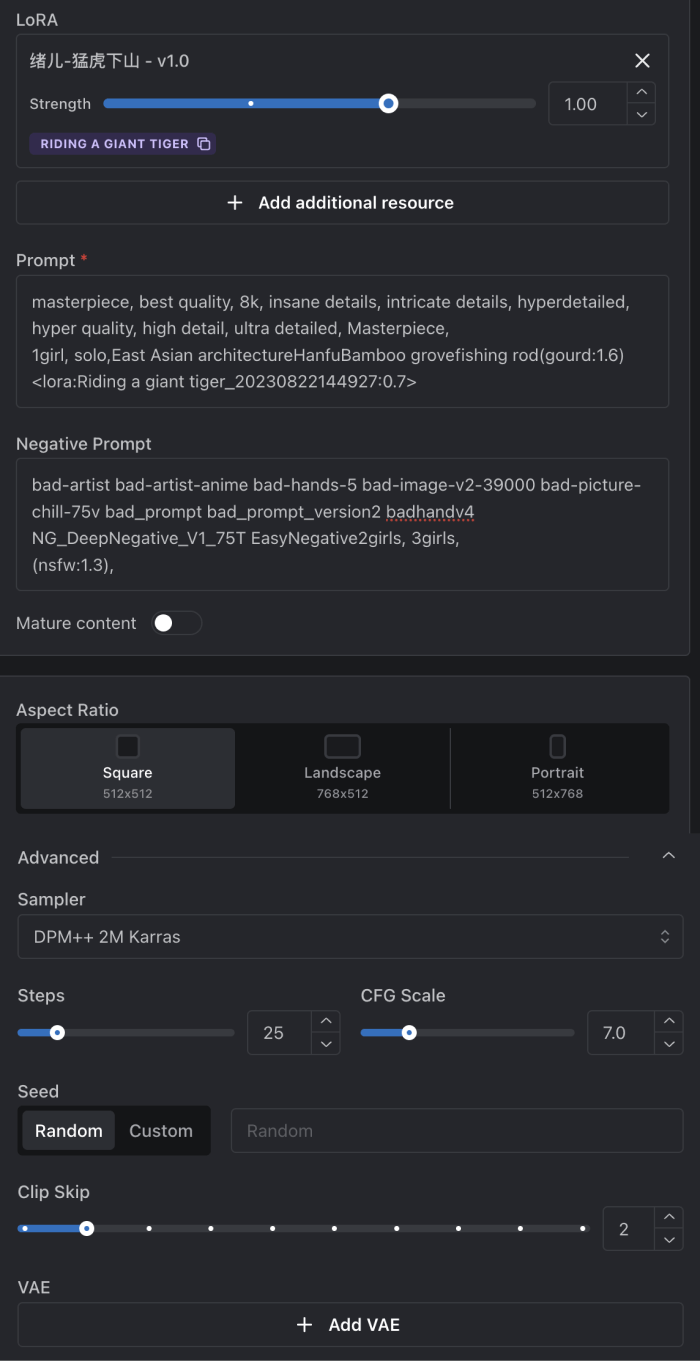Image resolution: width=700 pixels, height=1361 pixels.
Task: Click the Seed value input field
Action: pos(457,1131)
